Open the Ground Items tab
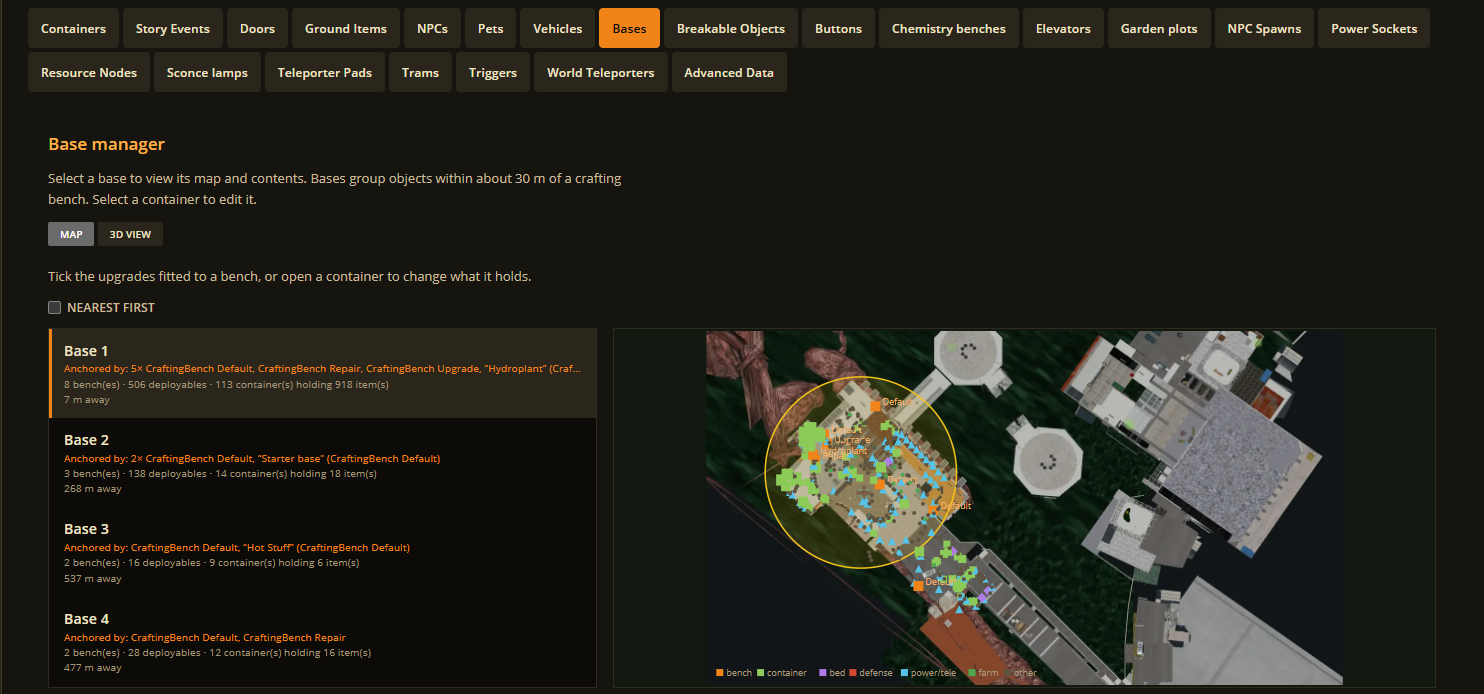The height and width of the screenshot is (694, 1484). tap(346, 29)
